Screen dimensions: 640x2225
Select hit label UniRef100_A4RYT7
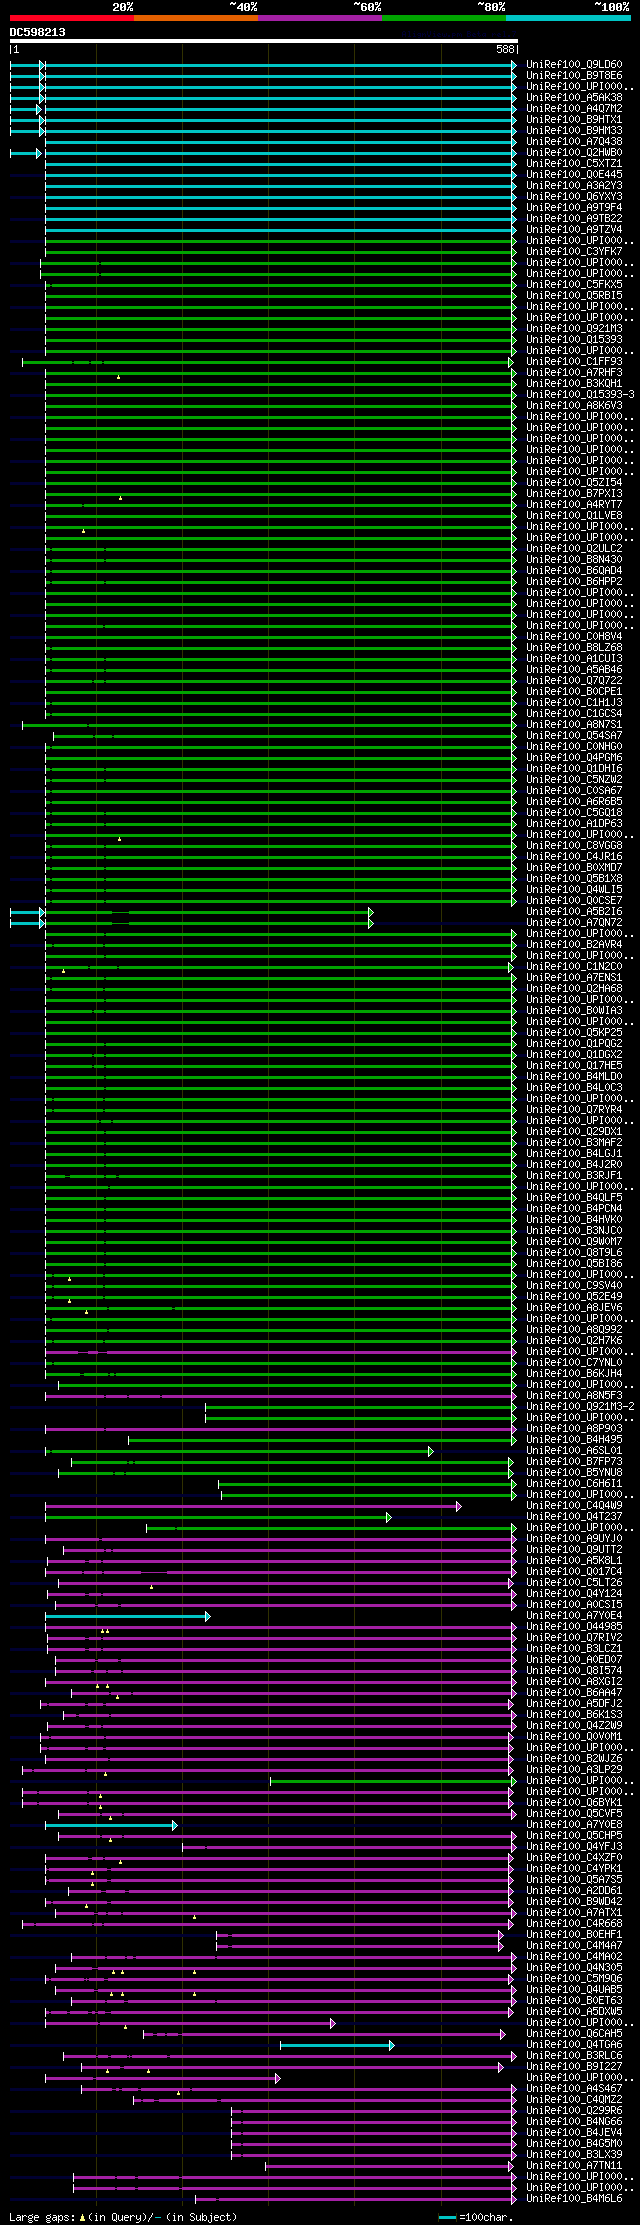tap(574, 505)
